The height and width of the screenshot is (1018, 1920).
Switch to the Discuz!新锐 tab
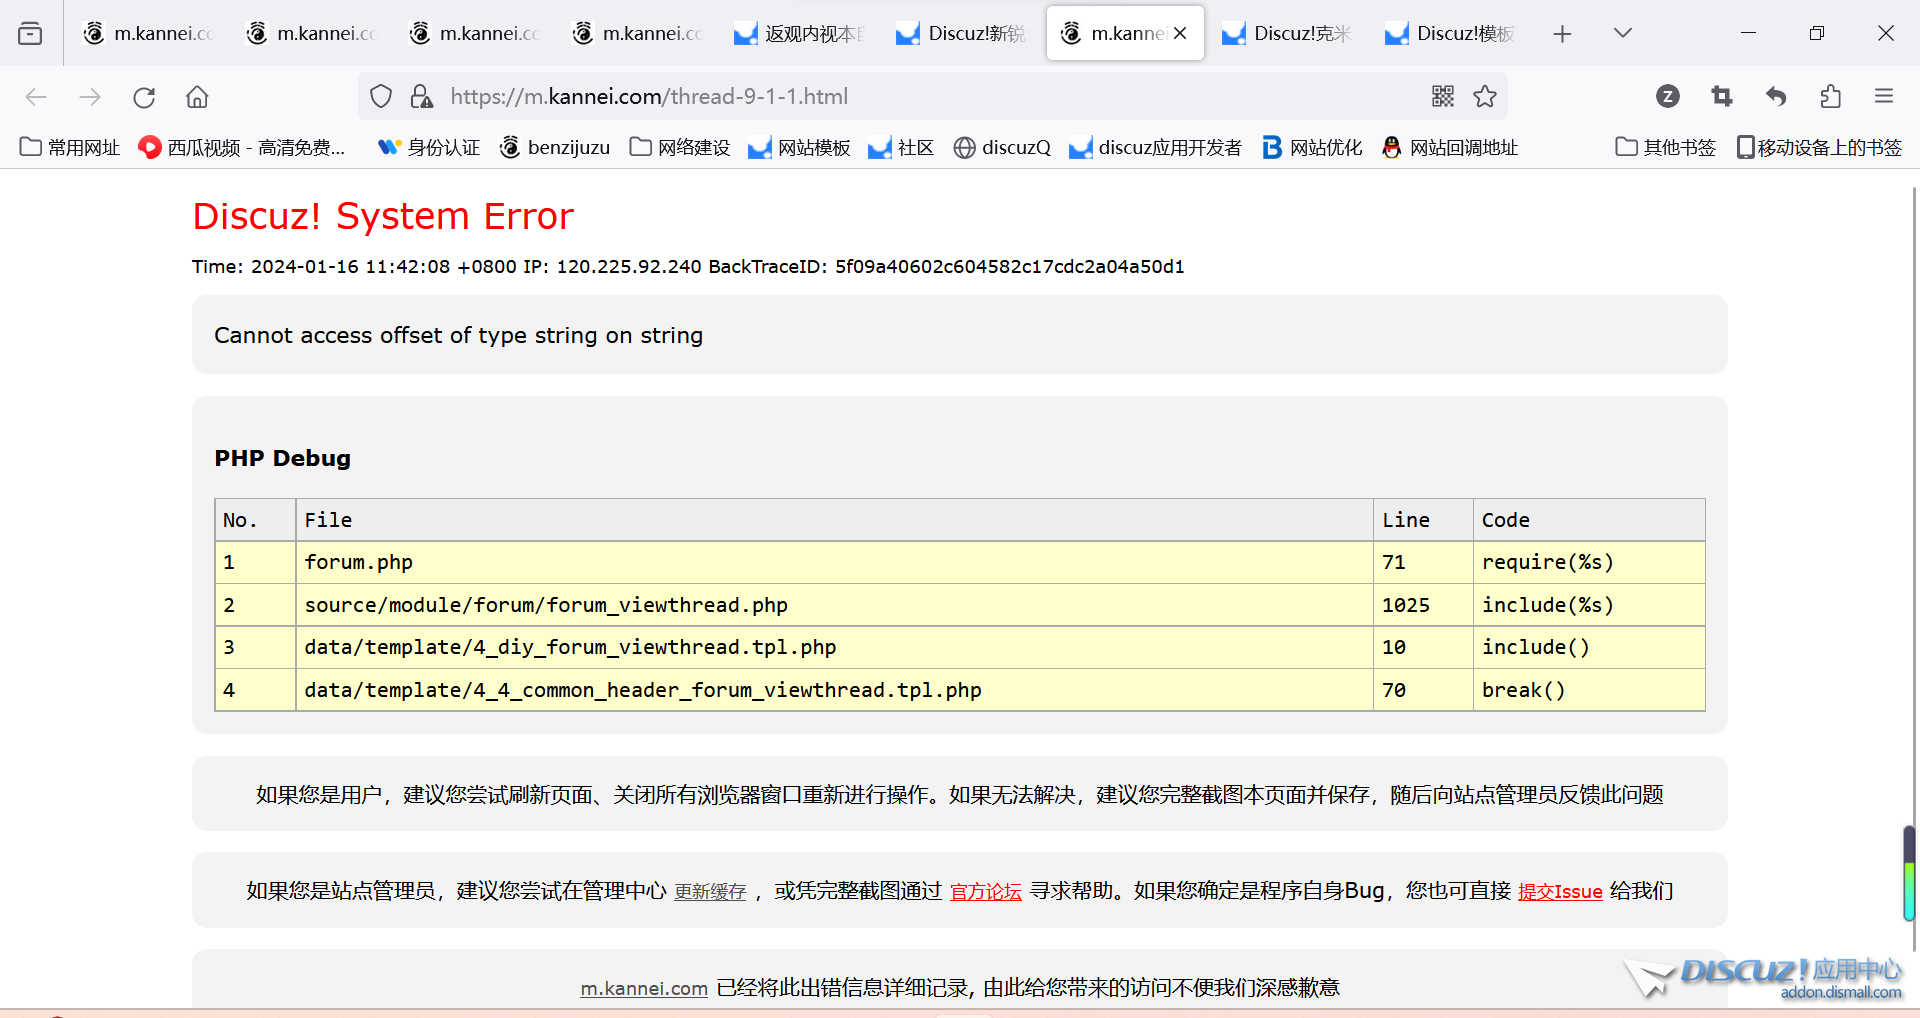coord(963,33)
